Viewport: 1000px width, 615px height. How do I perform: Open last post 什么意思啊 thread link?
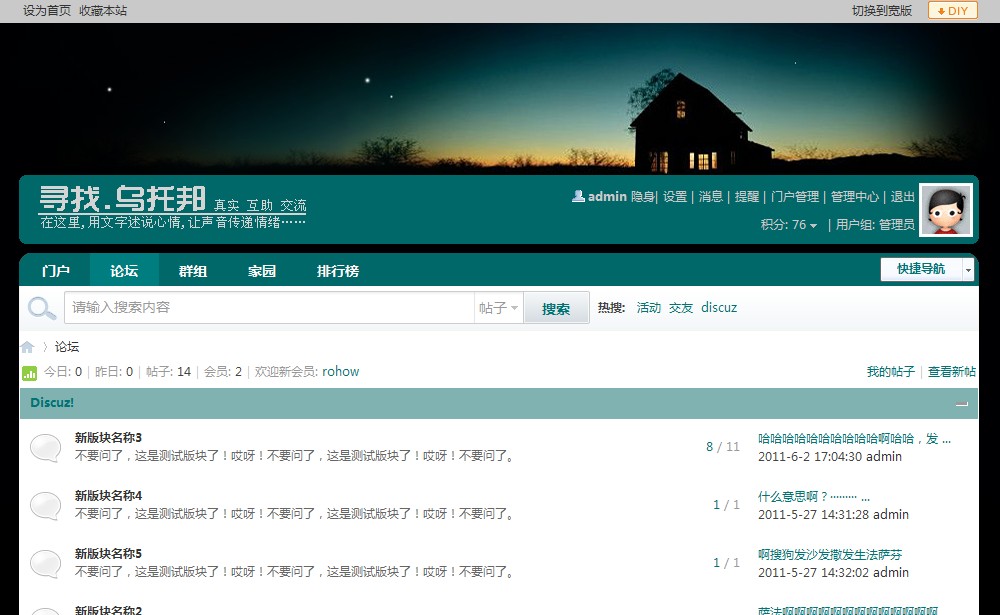pyautogui.click(x=813, y=497)
